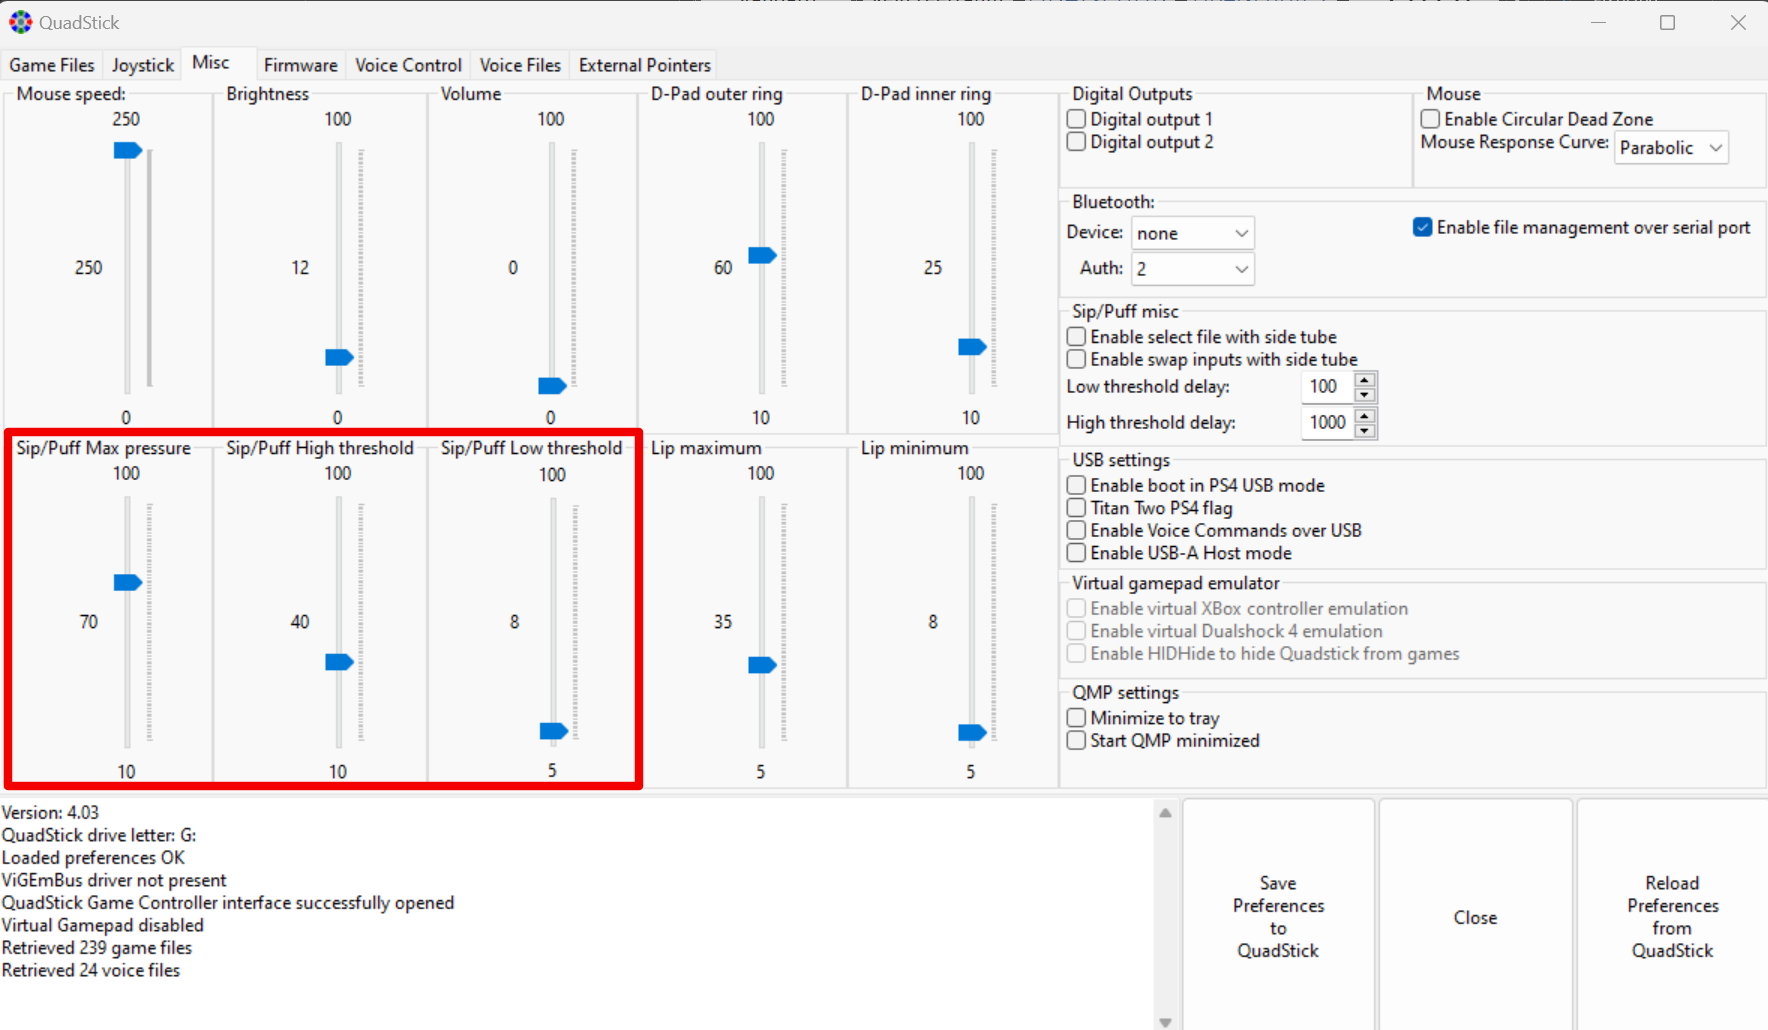1768x1030 pixels.
Task: Click the Low threshold delay up arrow
Action: pos(1365,379)
